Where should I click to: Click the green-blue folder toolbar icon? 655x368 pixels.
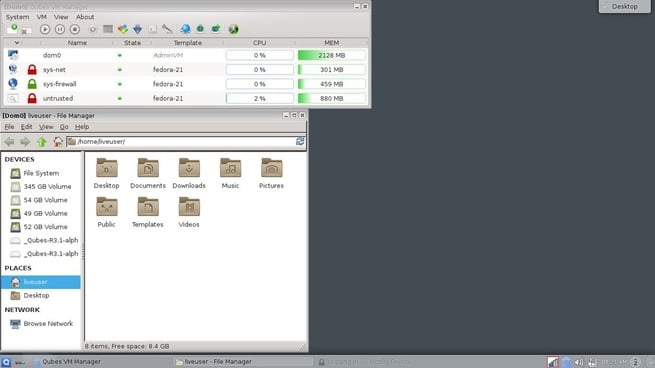[216, 28]
